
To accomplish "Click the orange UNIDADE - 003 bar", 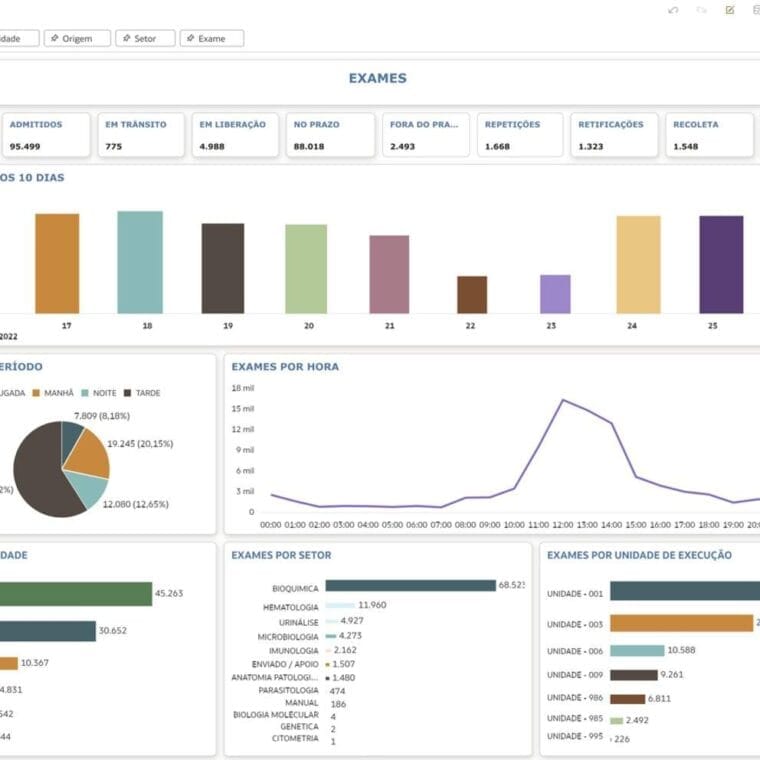I will 680,623.
